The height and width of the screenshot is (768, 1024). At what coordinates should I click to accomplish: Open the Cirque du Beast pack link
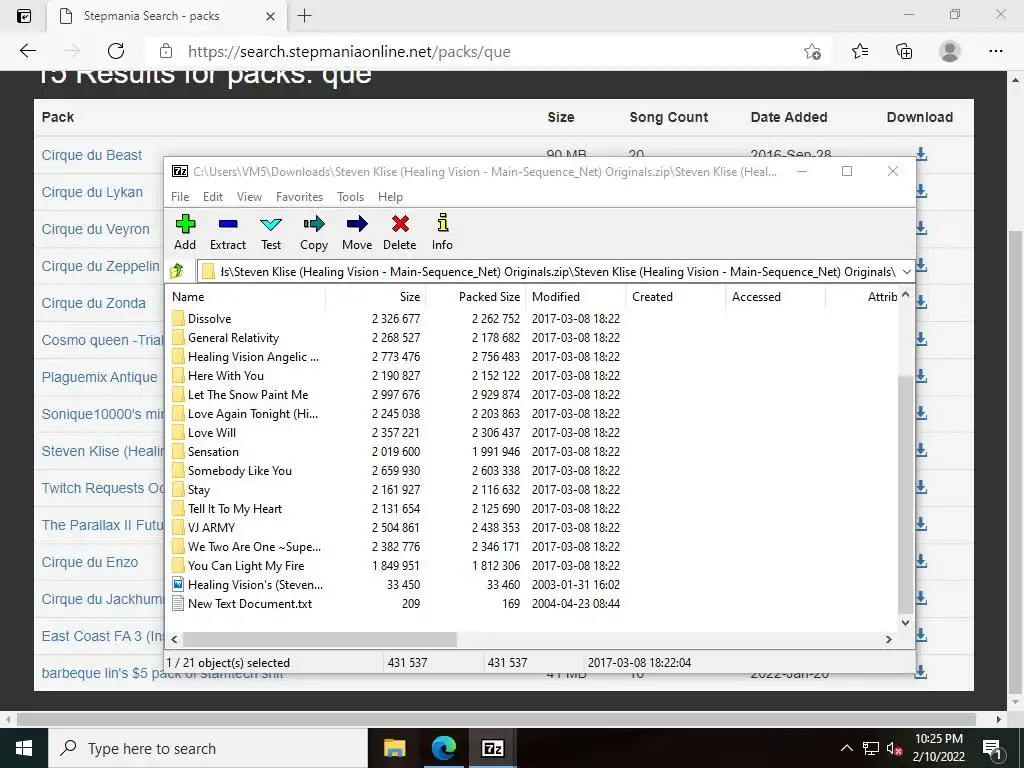tap(91, 155)
